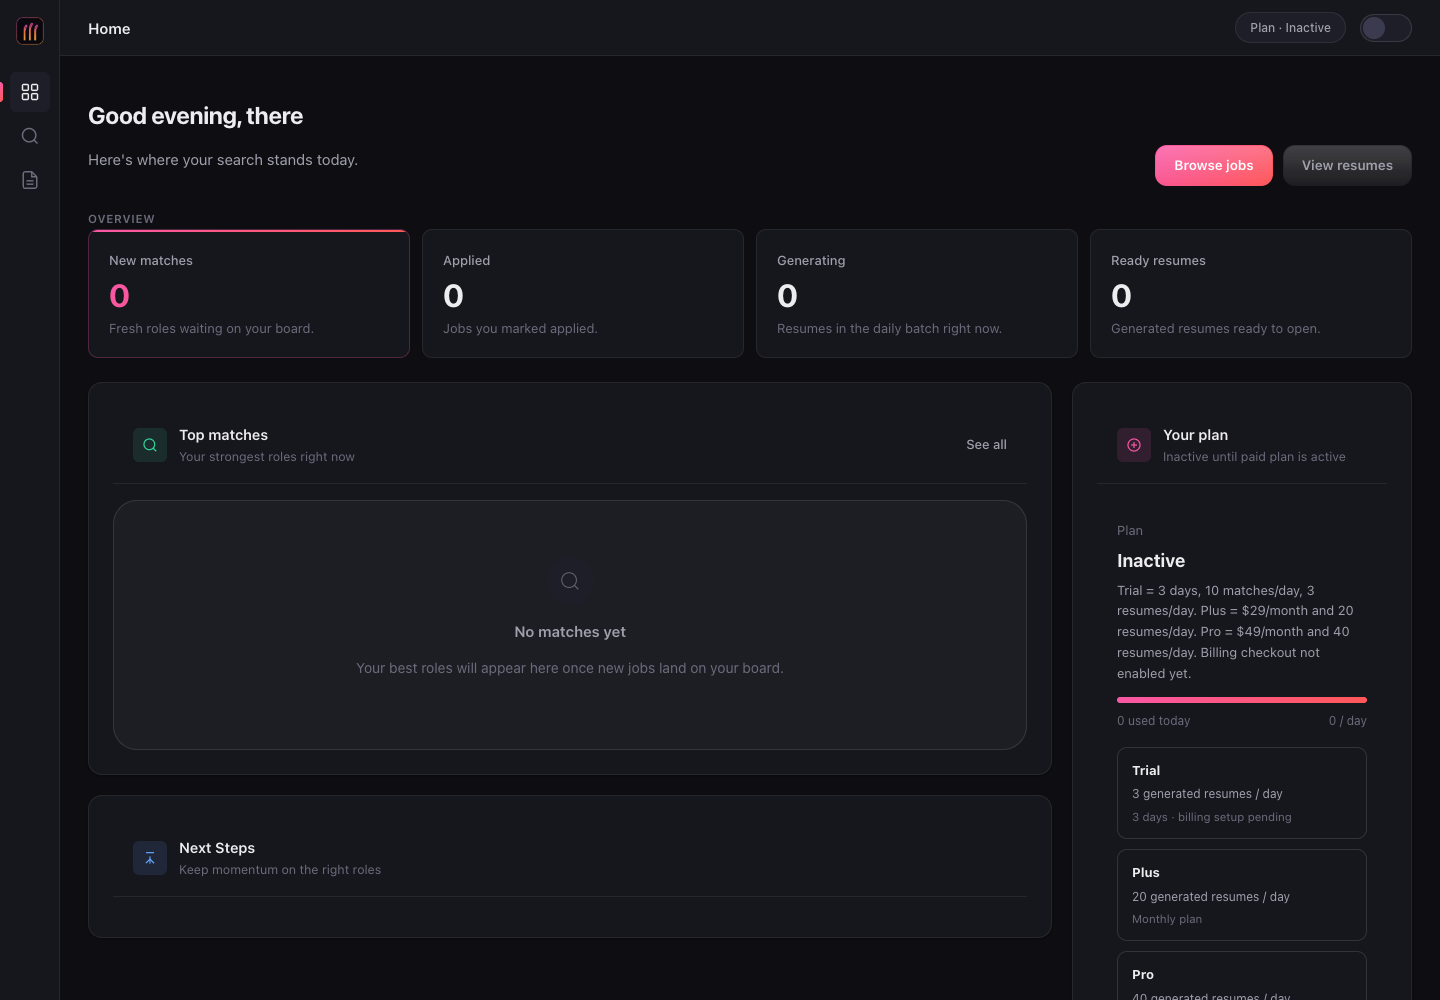The image size is (1440, 1000).
Task: Click the Inactive plan heading
Action: 1151,561
